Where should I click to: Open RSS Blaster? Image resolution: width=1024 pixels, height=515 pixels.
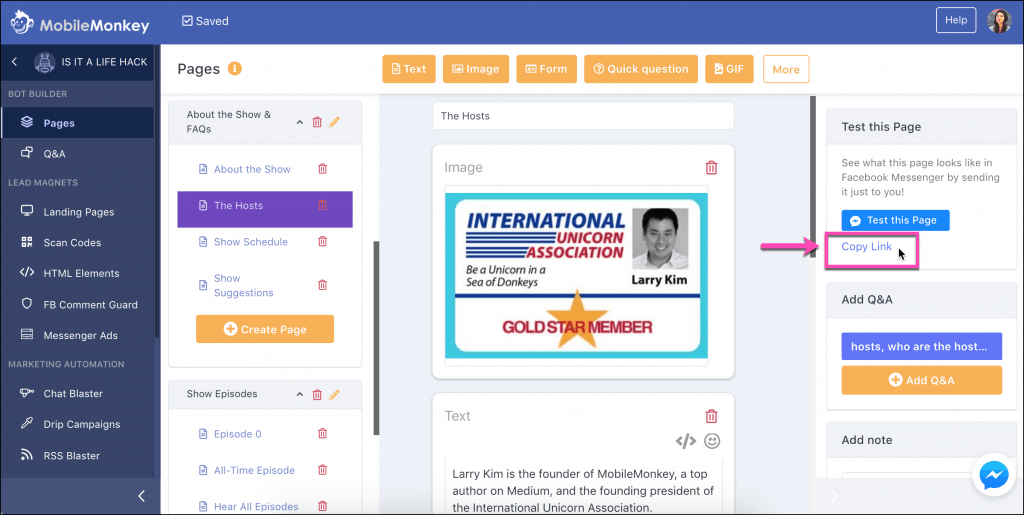77,456
